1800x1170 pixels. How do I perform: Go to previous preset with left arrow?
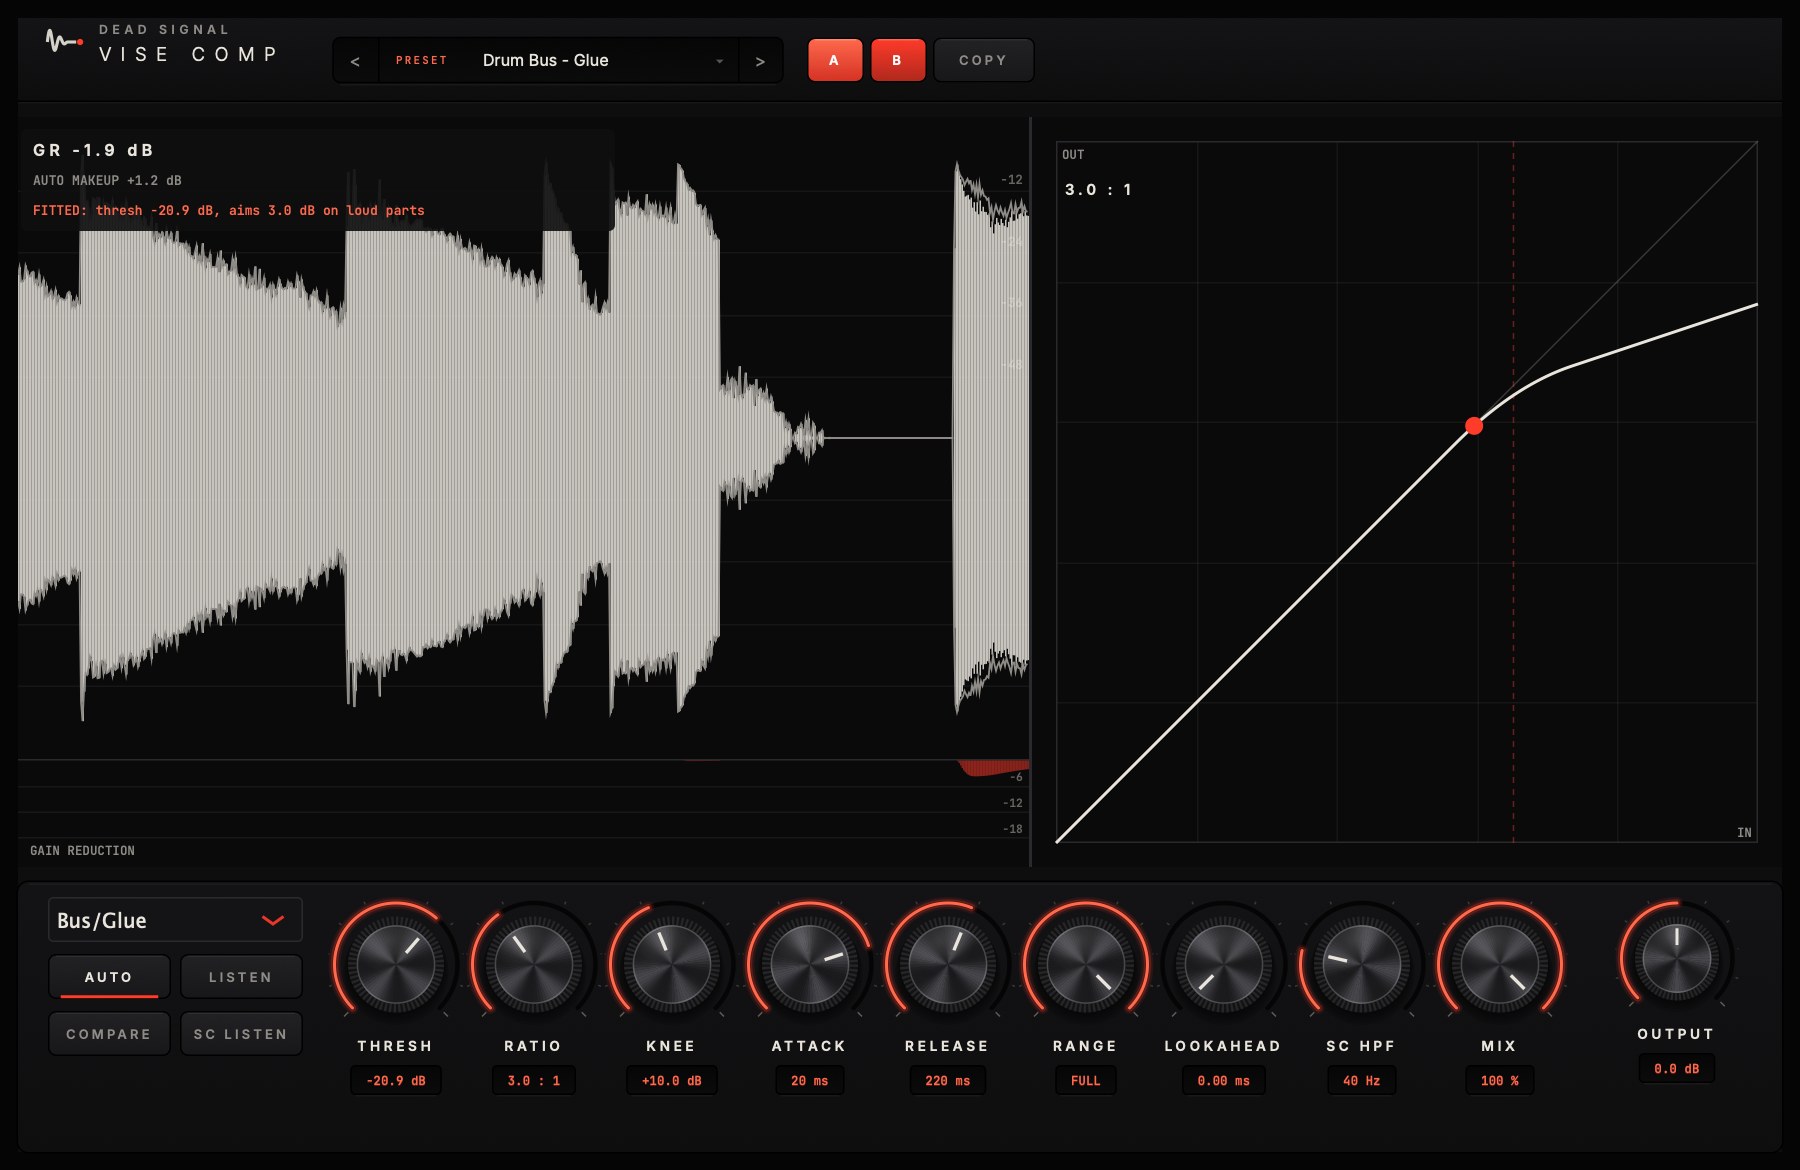pos(355,61)
